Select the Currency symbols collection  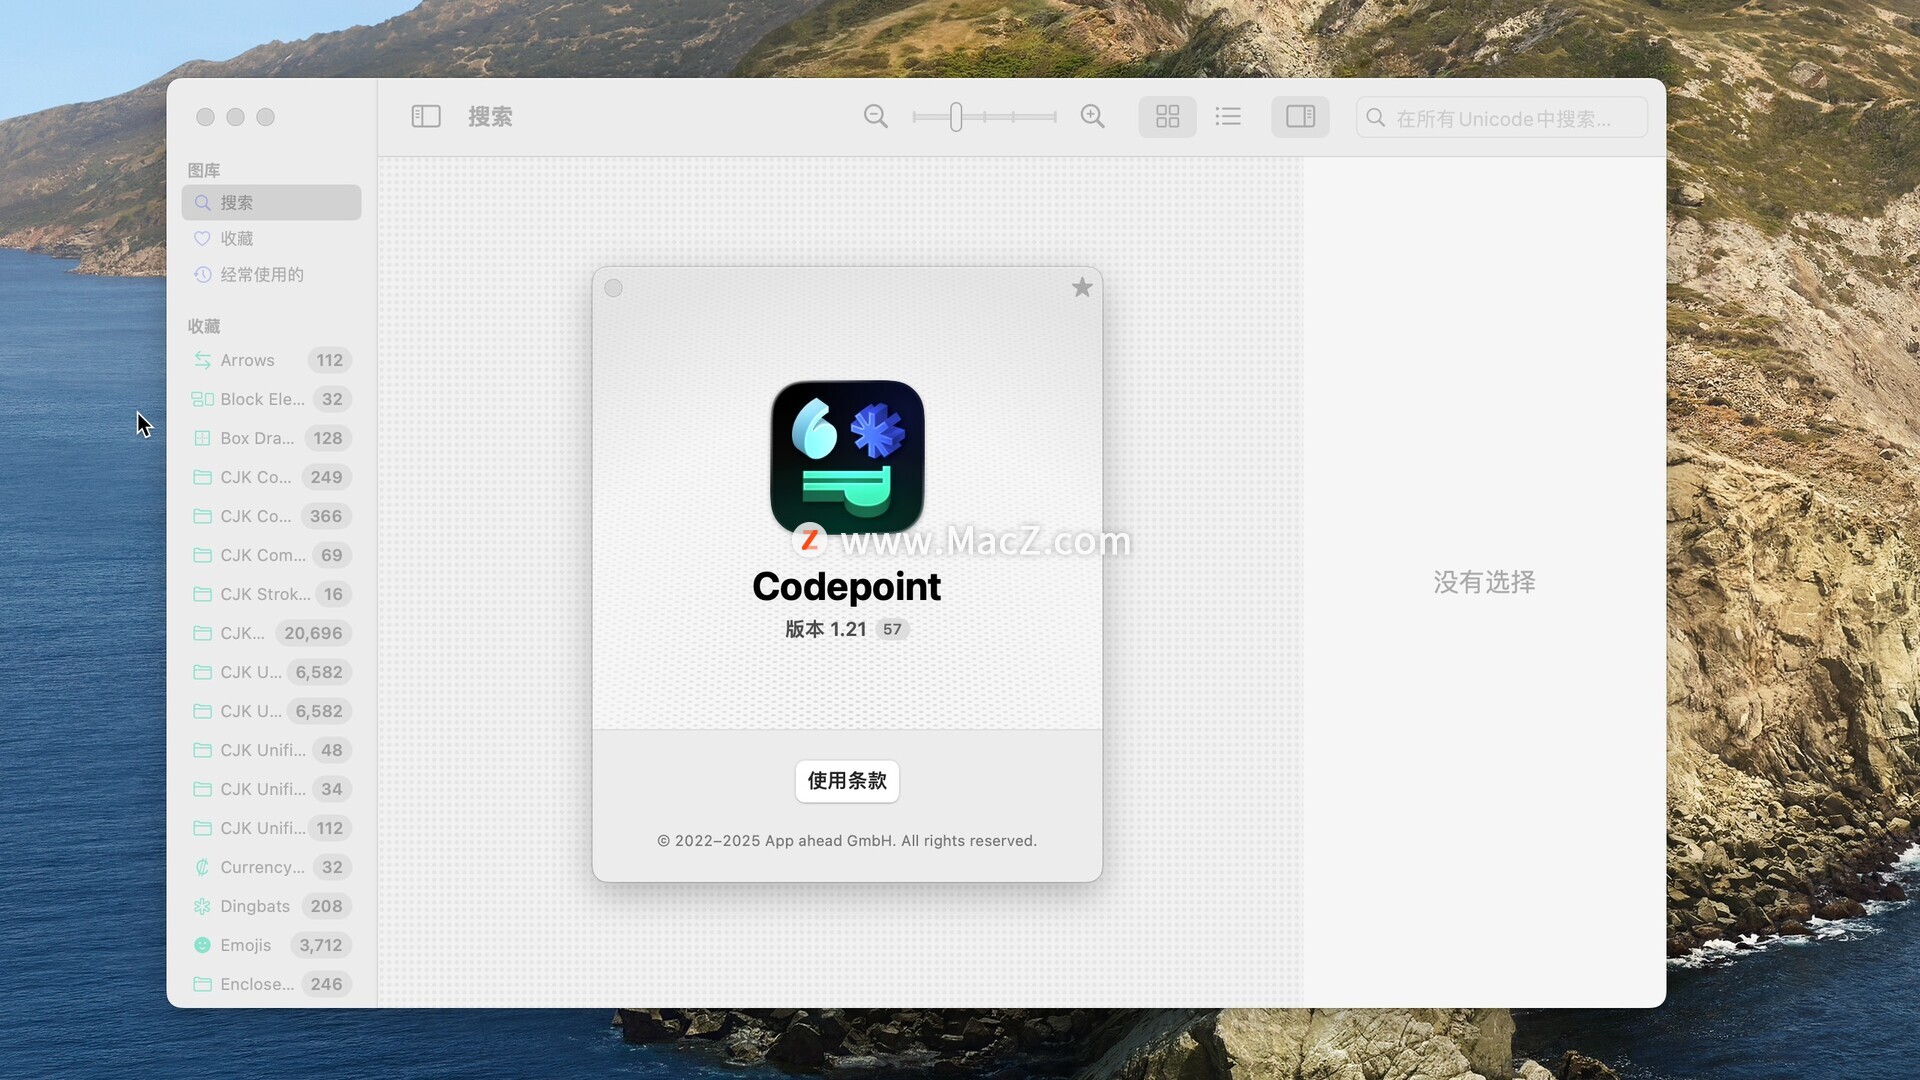pos(262,868)
